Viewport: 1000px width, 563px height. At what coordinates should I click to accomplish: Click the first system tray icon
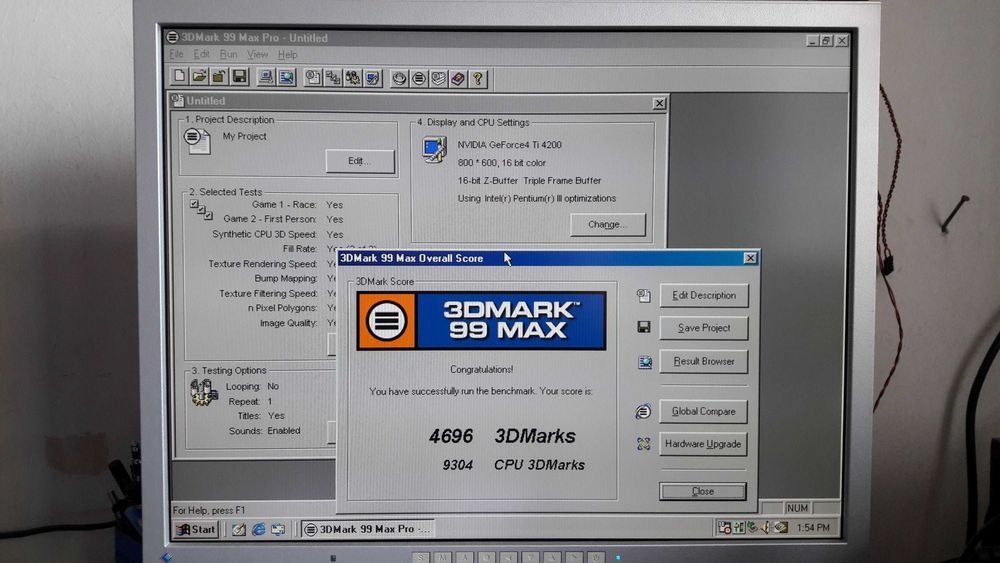tap(724, 527)
